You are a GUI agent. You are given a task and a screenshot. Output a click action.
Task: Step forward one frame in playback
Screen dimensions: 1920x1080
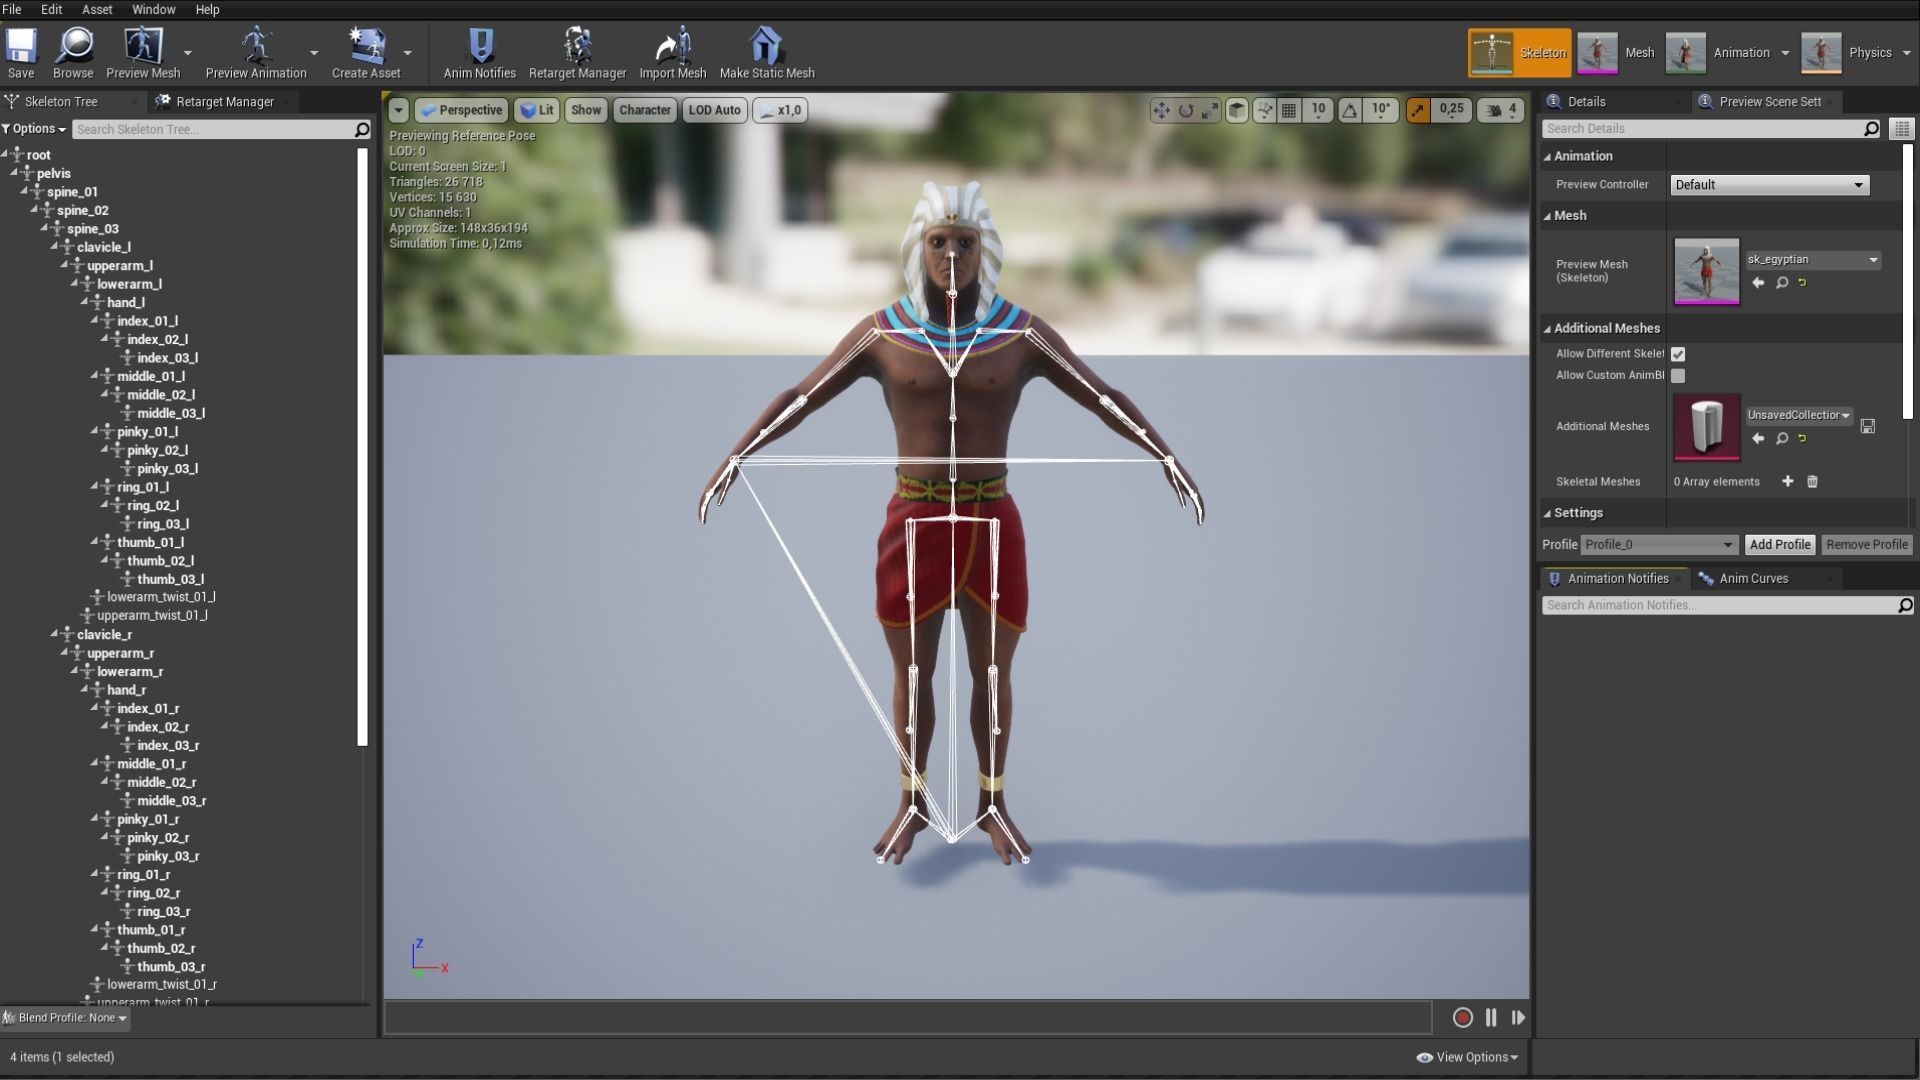point(1518,1017)
